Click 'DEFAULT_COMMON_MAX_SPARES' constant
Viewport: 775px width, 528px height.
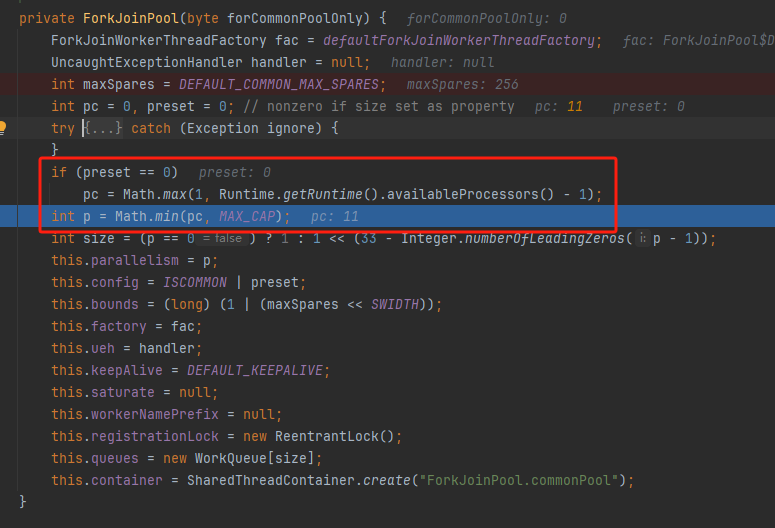(x=279, y=85)
